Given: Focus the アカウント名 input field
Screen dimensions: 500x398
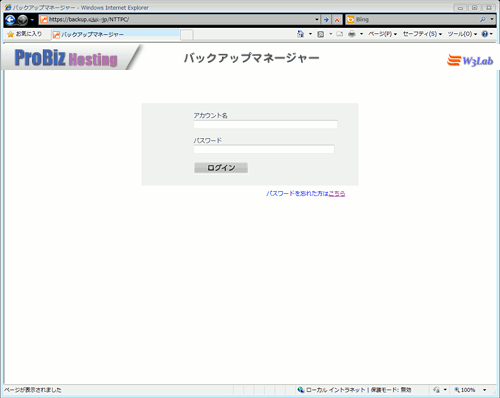Looking at the screenshot, I should coord(265,124).
